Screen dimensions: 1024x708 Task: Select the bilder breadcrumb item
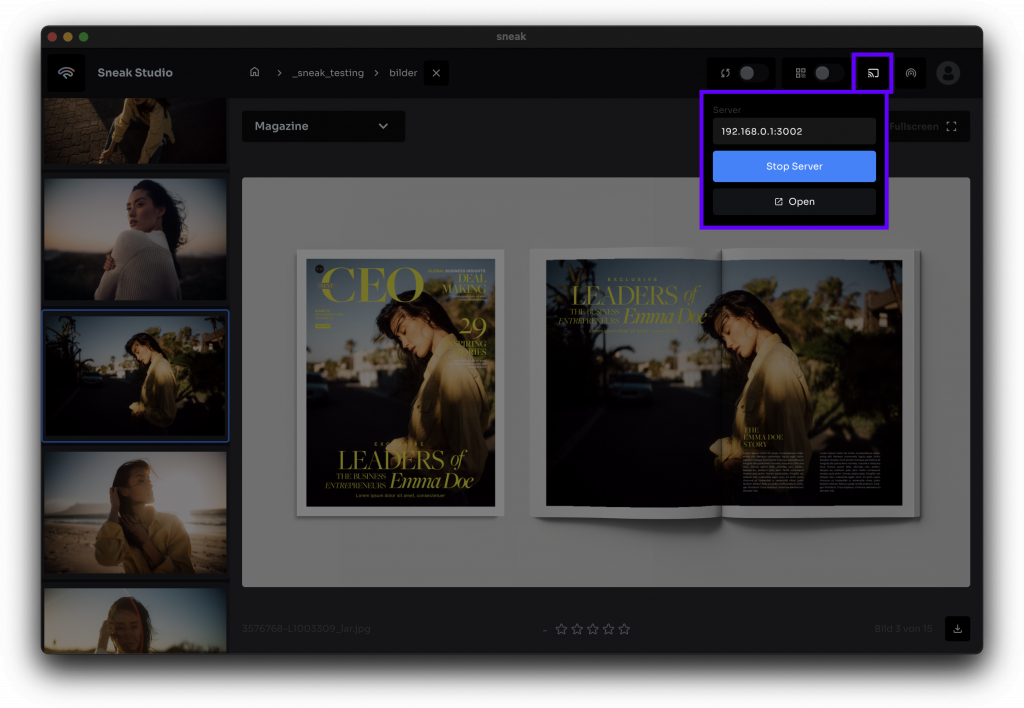tap(403, 73)
